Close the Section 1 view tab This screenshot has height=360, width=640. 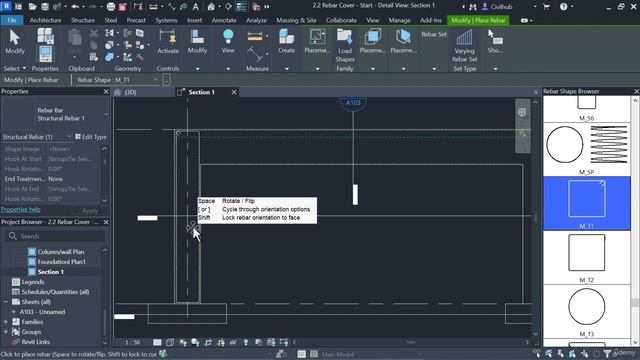point(234,92)
